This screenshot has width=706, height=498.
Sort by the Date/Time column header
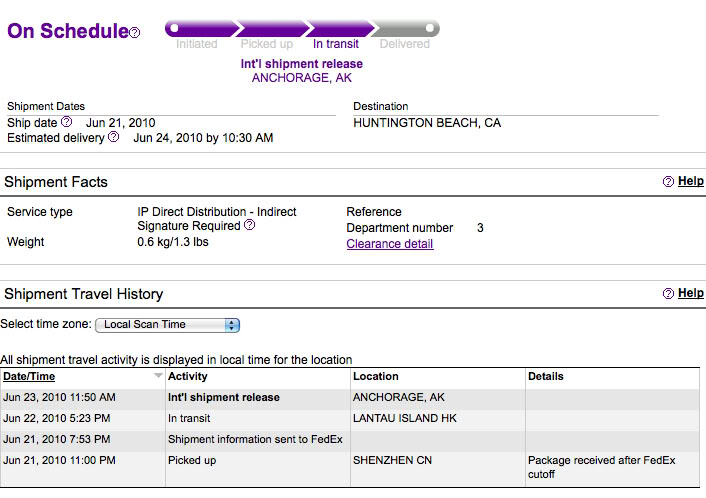tap(29, 377)
